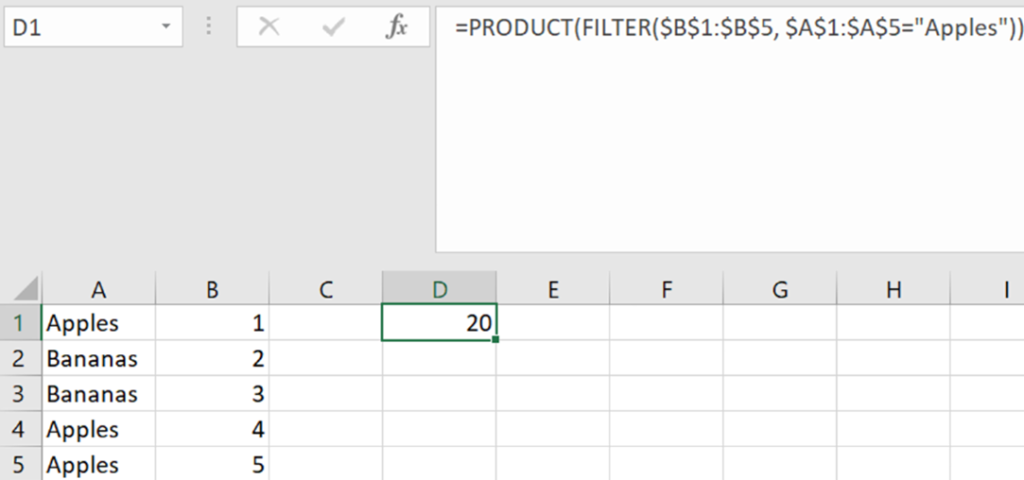Click cell D1 containing 20
The width and height of the screenshot is (1024, 480).
click(439, 323)
